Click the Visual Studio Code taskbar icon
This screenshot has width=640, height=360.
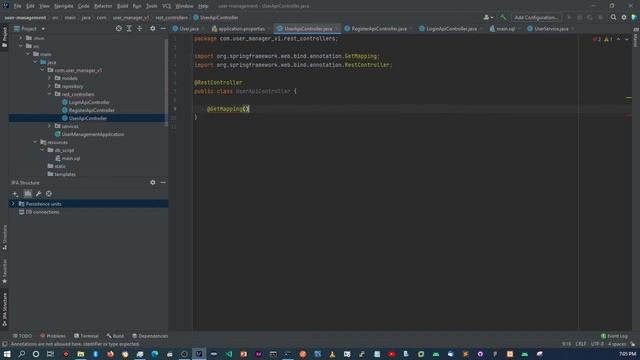tap(229, 354)
